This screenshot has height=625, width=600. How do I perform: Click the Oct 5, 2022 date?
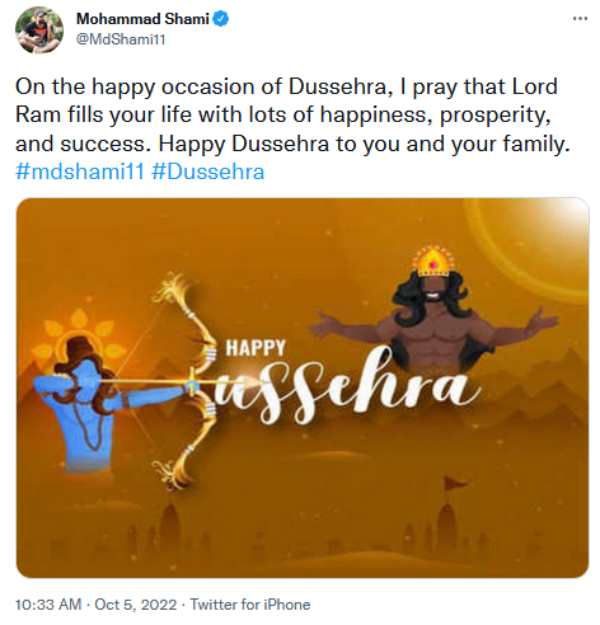(136, 605)
